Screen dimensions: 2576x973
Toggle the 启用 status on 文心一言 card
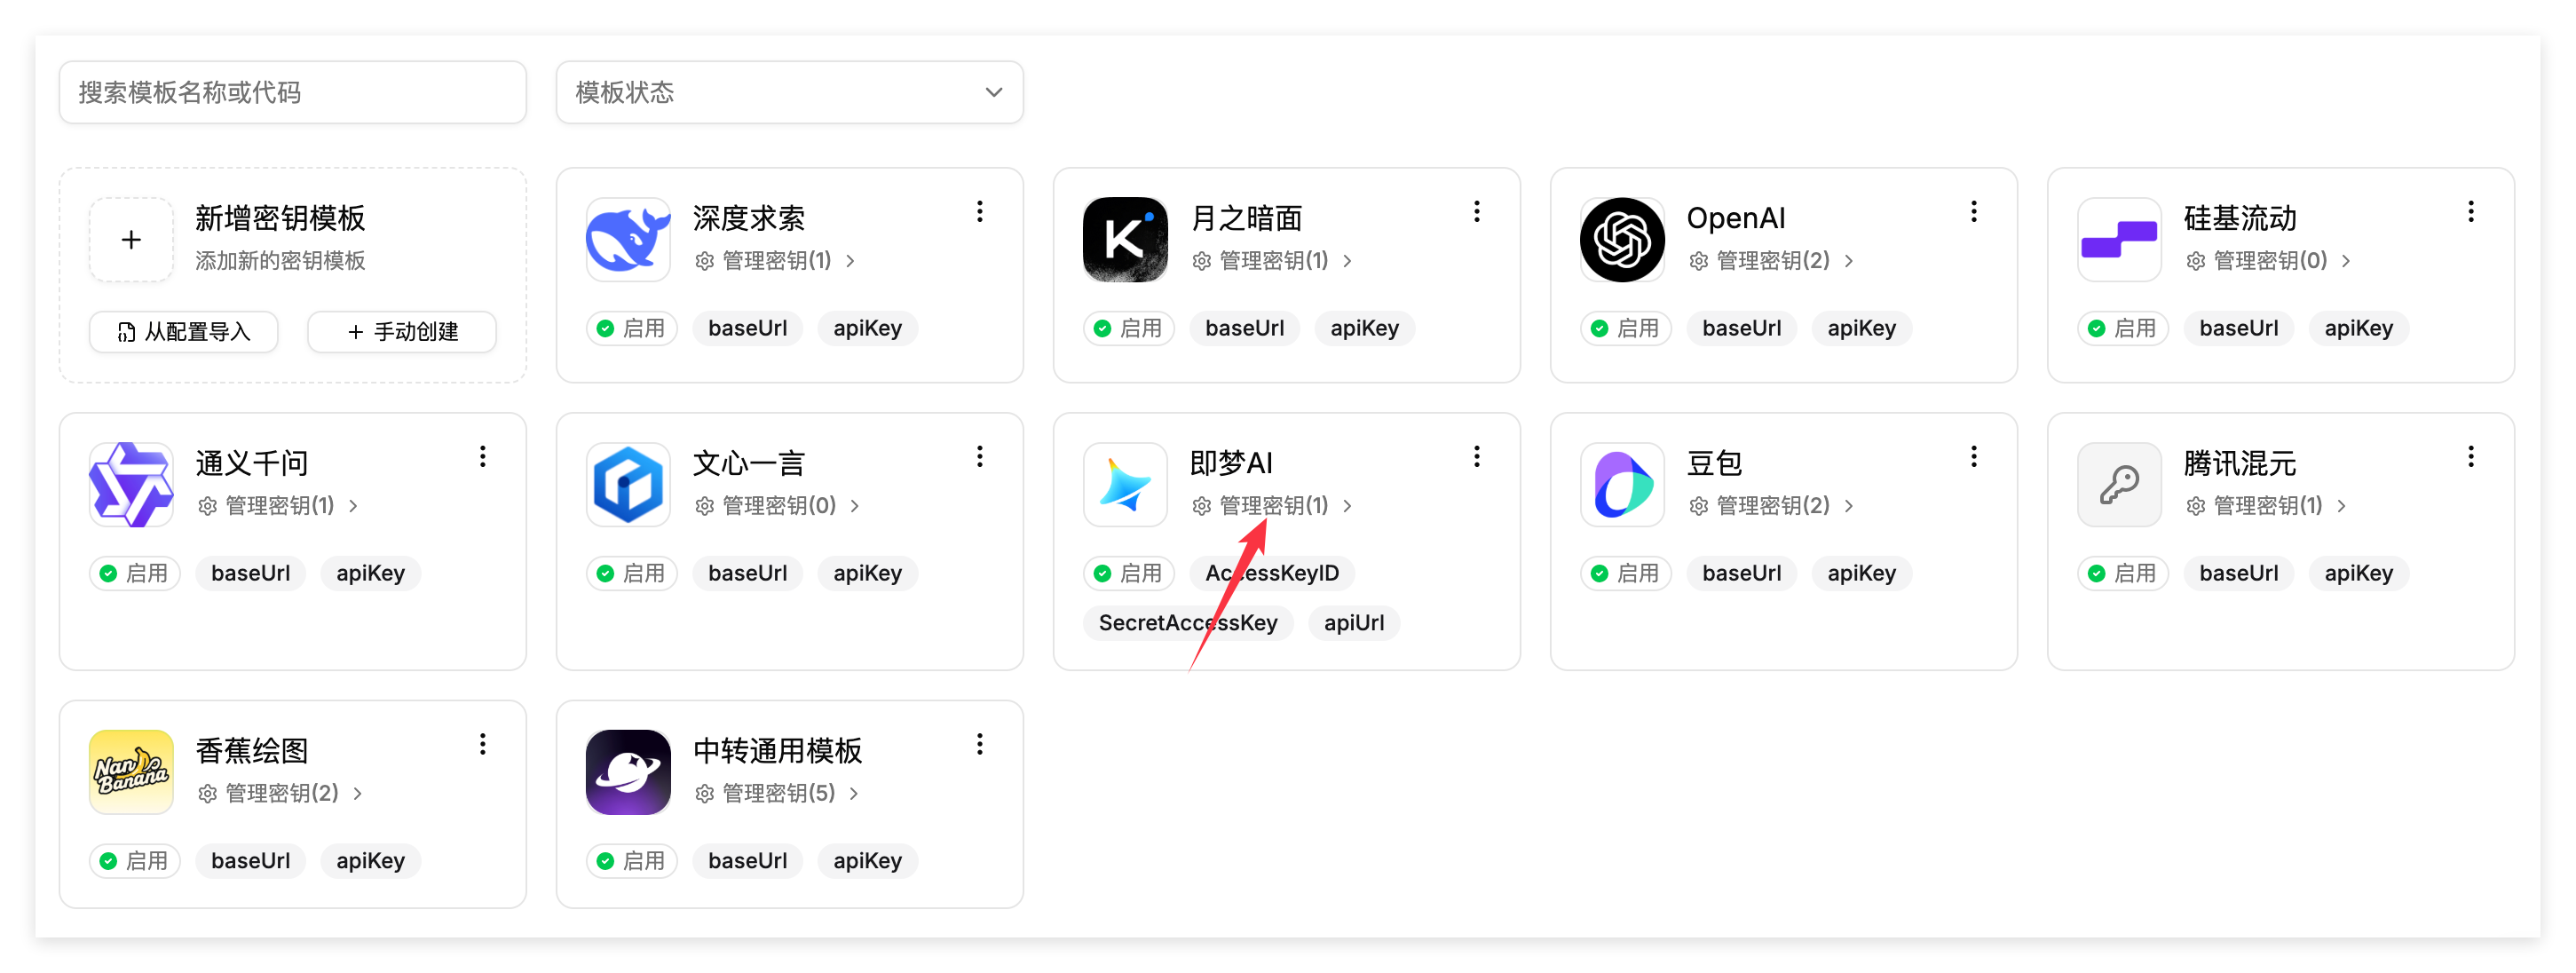coord(632,573)
